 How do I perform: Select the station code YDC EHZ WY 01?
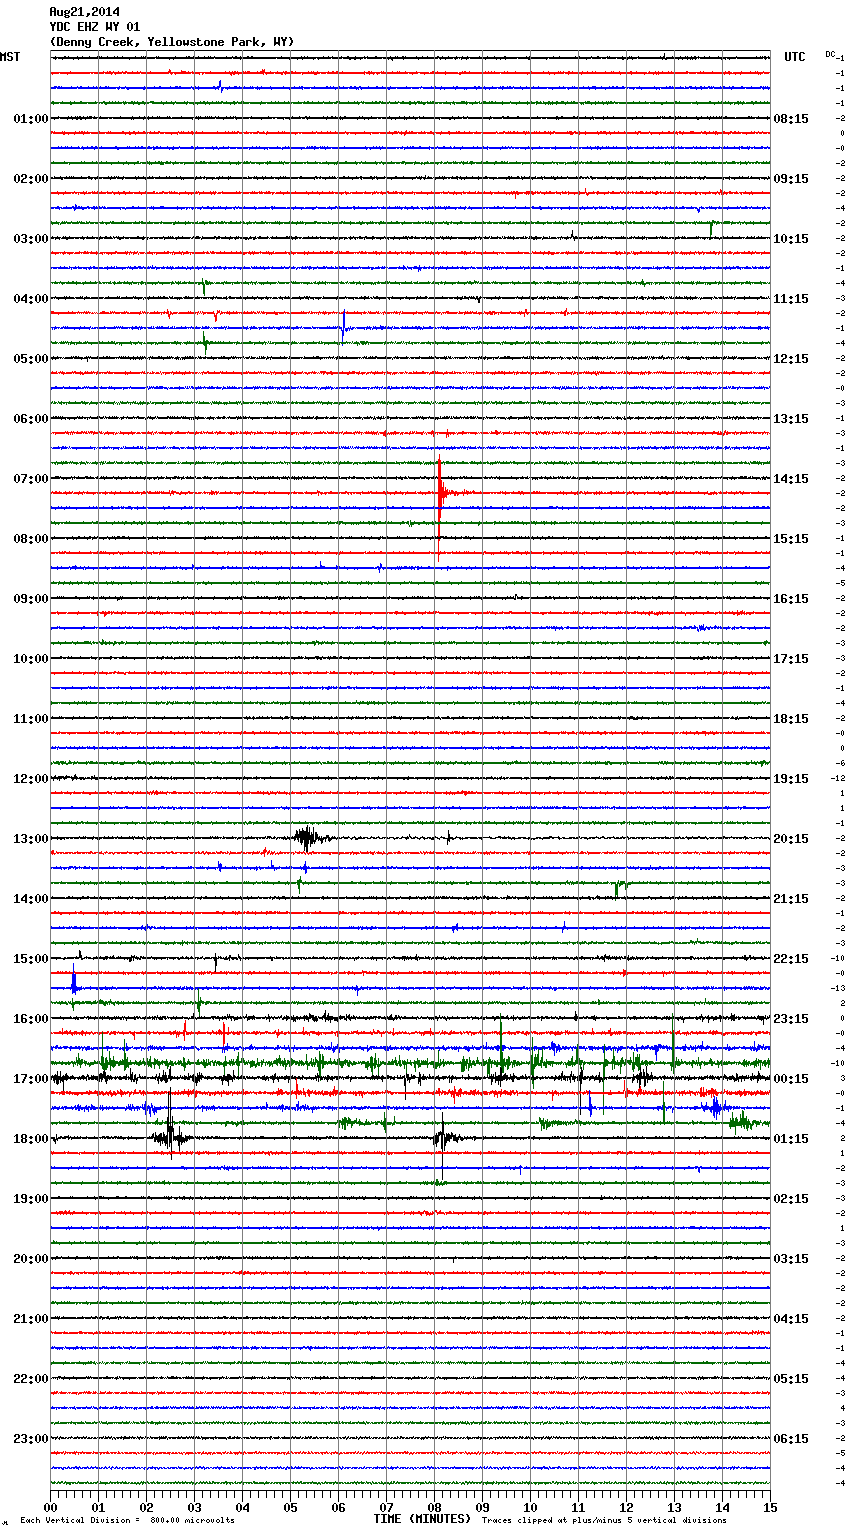pyautogui.click(x=95, y=27)
